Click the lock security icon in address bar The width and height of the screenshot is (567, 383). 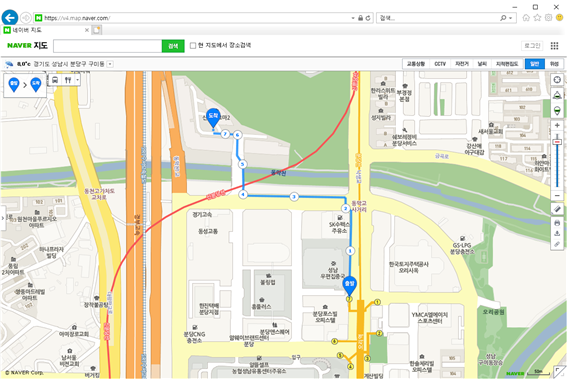pos(360,18)
